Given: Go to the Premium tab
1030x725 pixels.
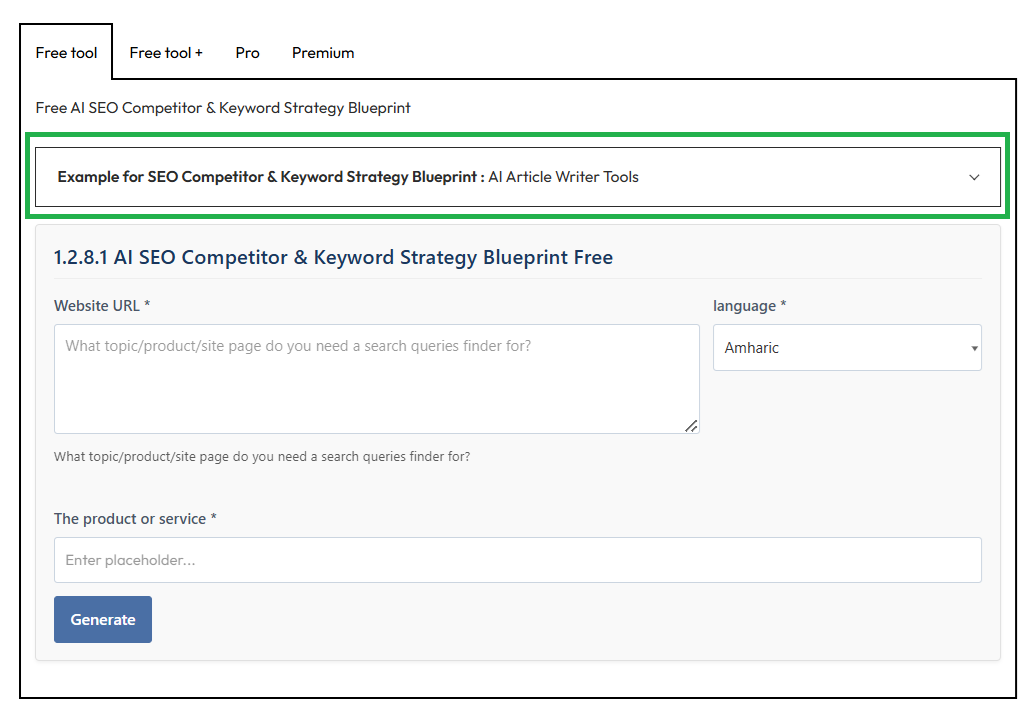Looking at the screenshot, I should 323,53.
